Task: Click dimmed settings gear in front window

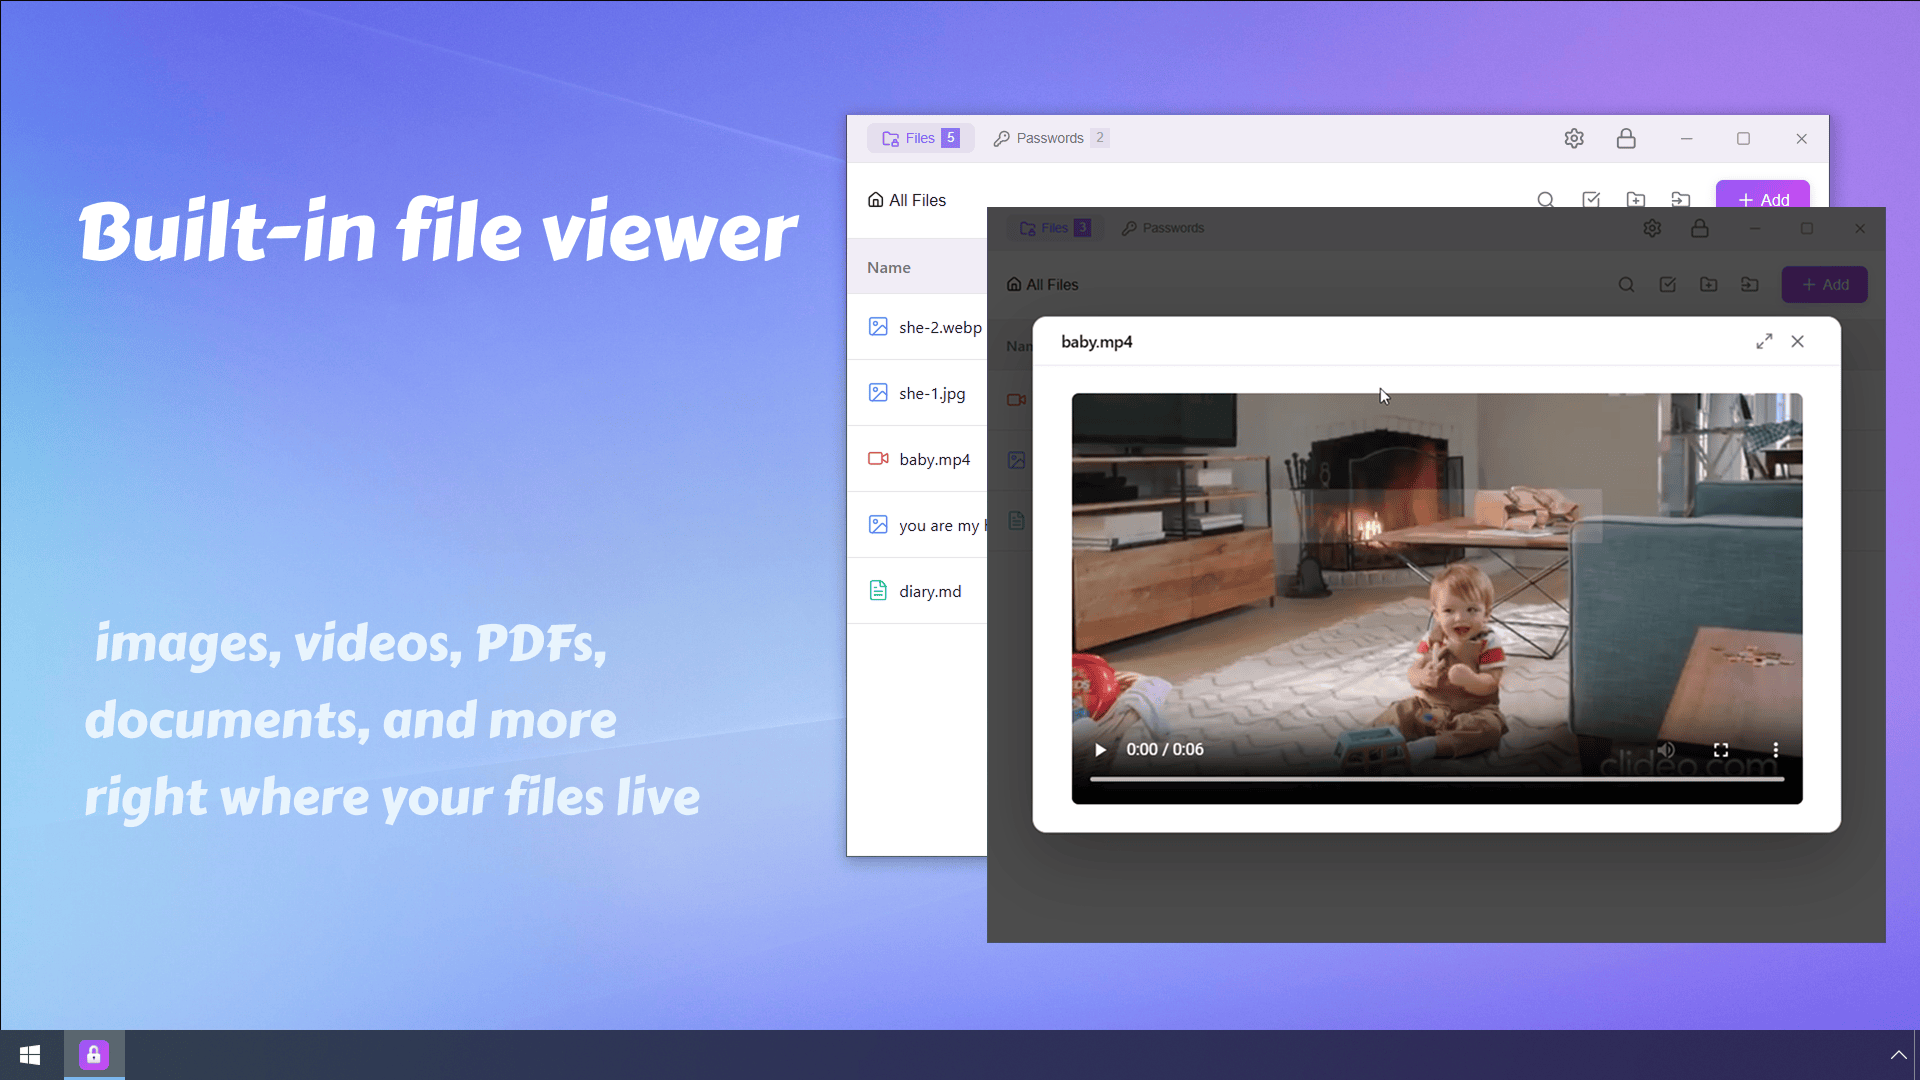Action: point(1652,228)
